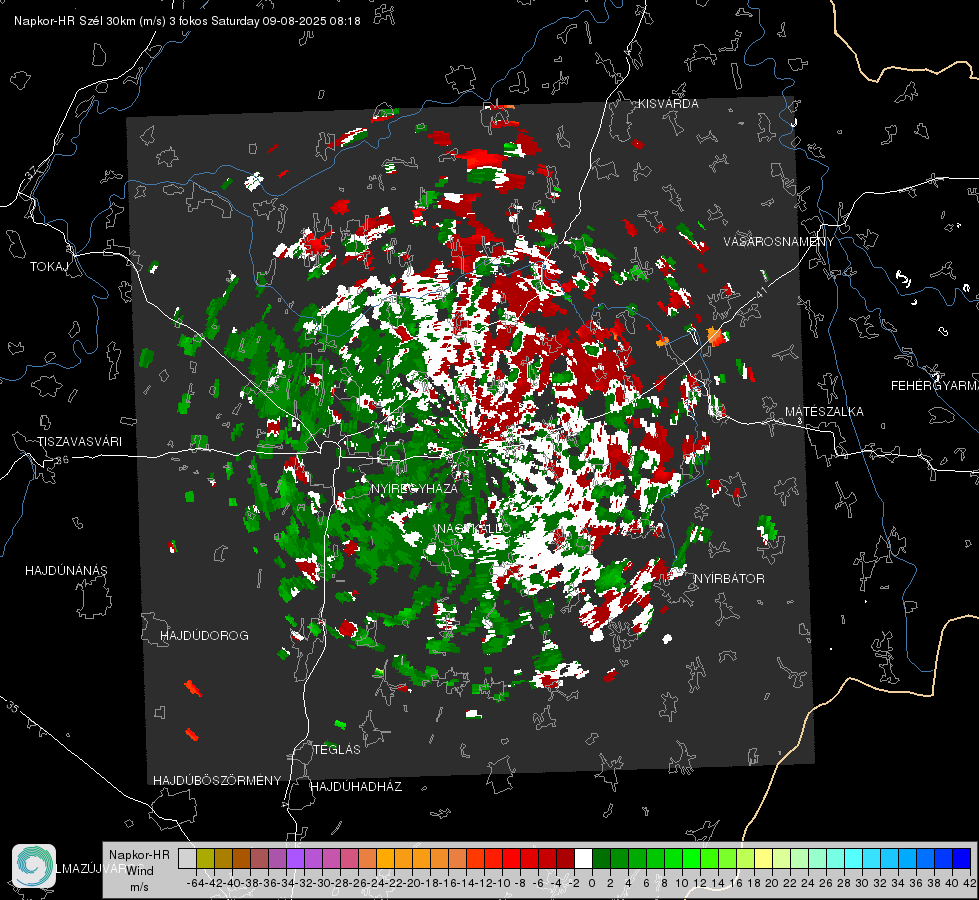Click the HAJDÚNÁNÁS town label

click(x=66, y=571)
